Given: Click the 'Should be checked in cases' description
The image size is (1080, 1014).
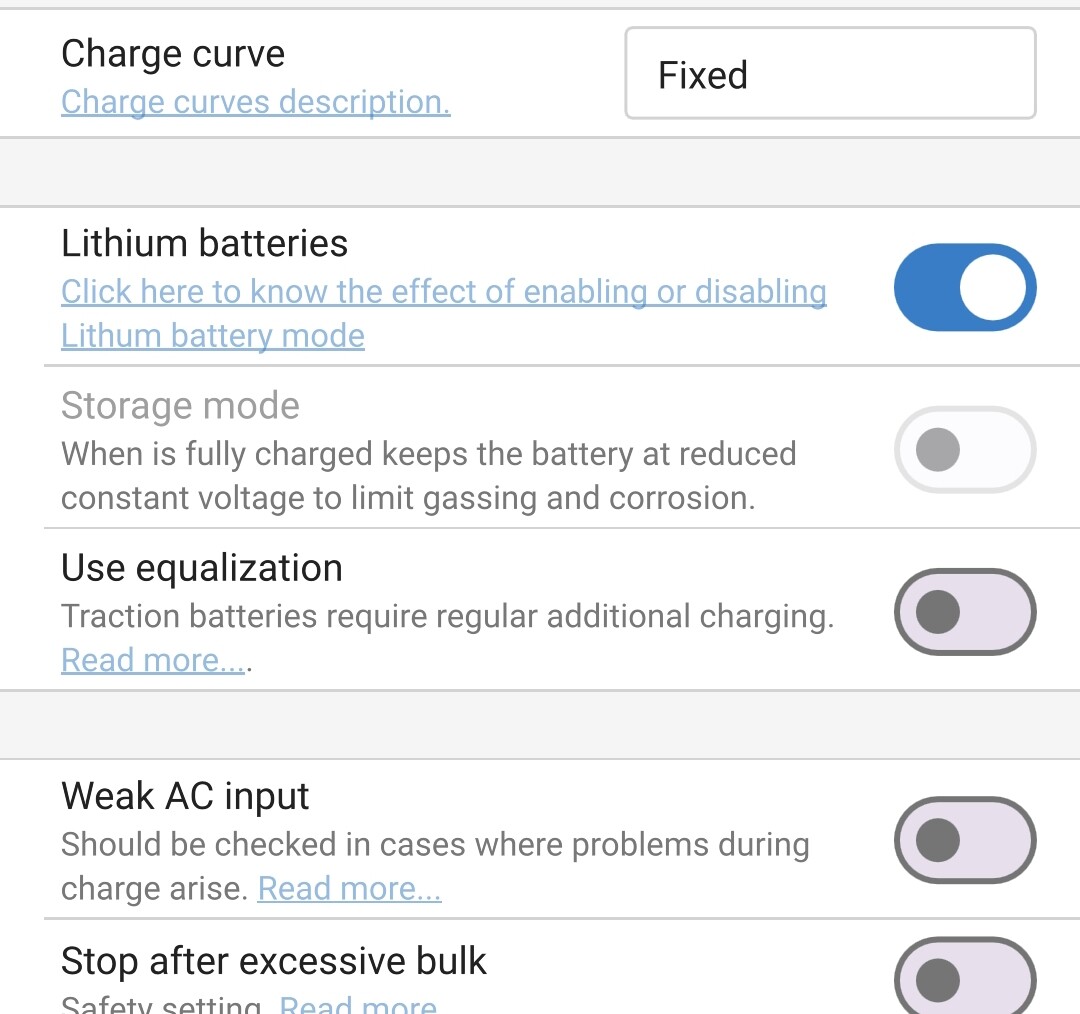Looking at the screenshot, I should 434,844.
